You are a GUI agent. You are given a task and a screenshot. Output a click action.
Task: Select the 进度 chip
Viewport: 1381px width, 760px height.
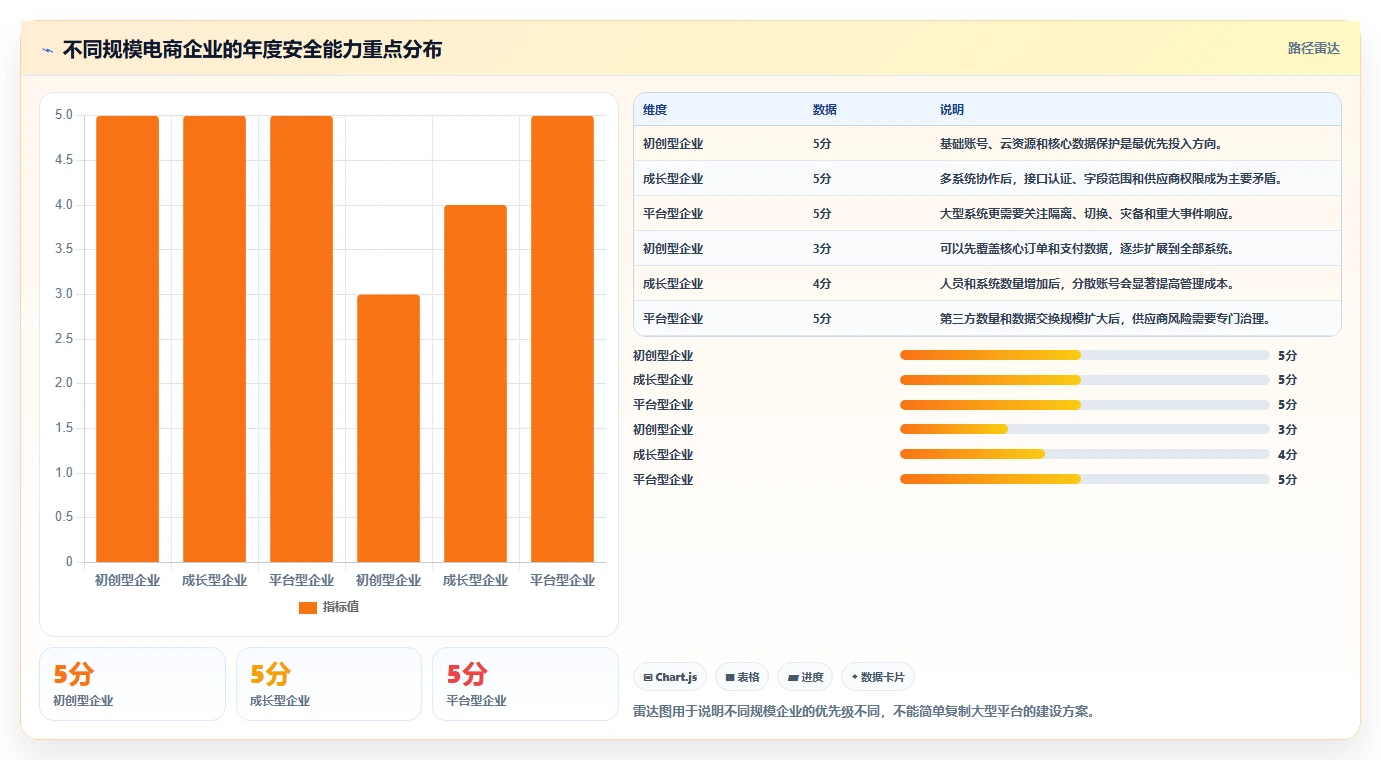pos(805,677)
